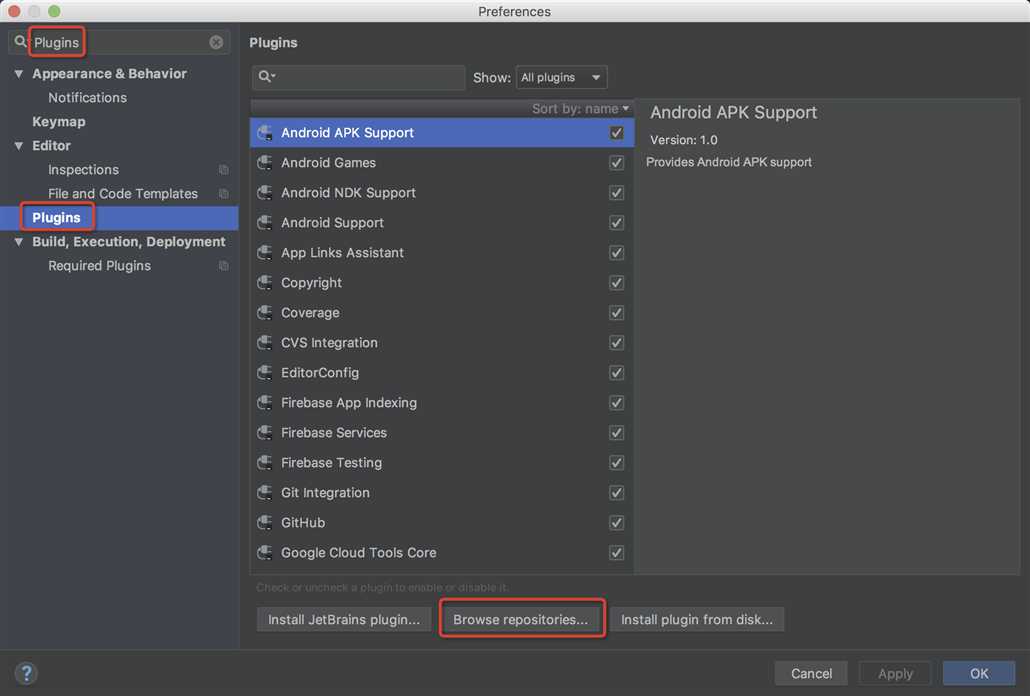Disable the Android Support plugin checkbox
This screenshot has width=1030, height=696.
point(616,223)
